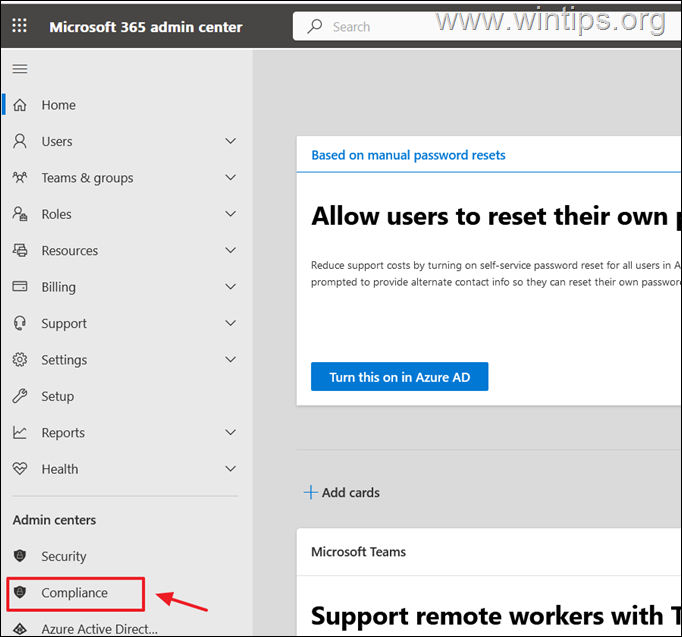Click into the Search field
The height and width of the screenshot is (637, 682).
tap(487, 26)
